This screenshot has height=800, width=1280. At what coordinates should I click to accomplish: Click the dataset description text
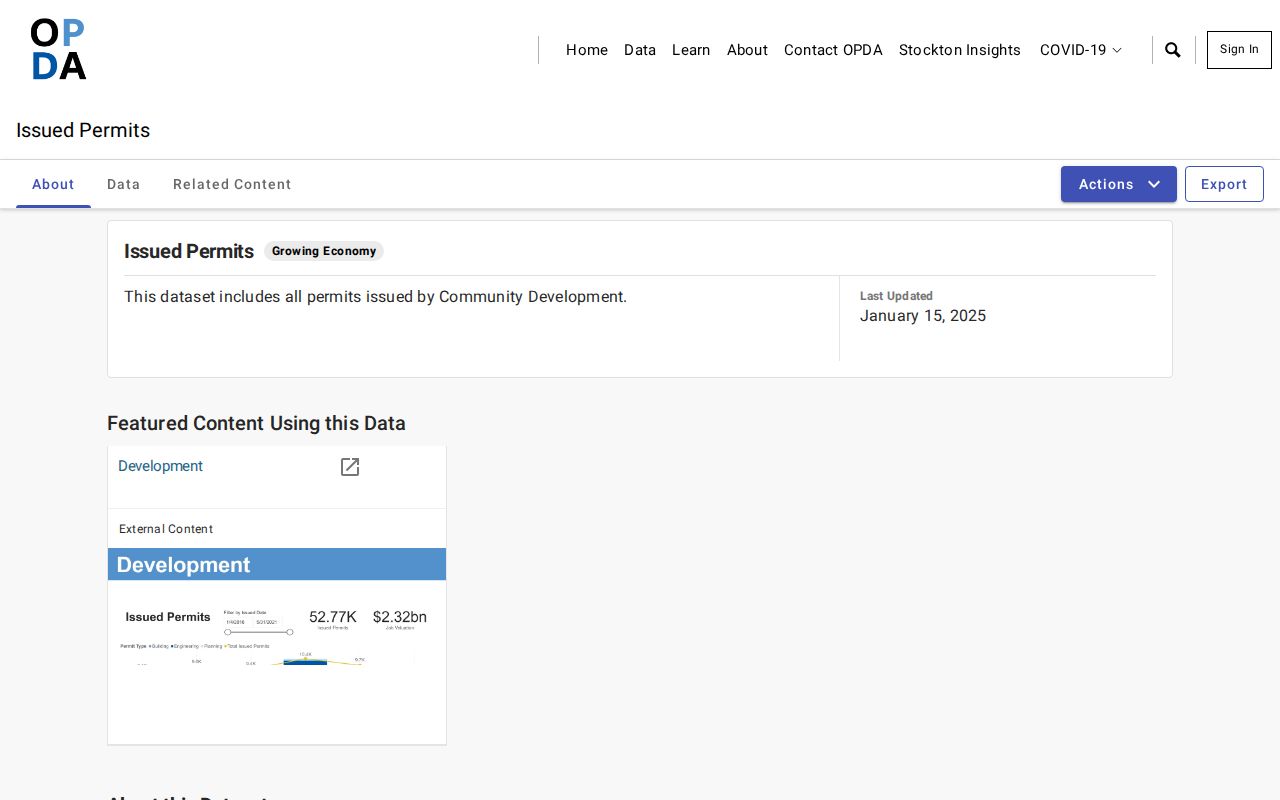coord(375,297)
